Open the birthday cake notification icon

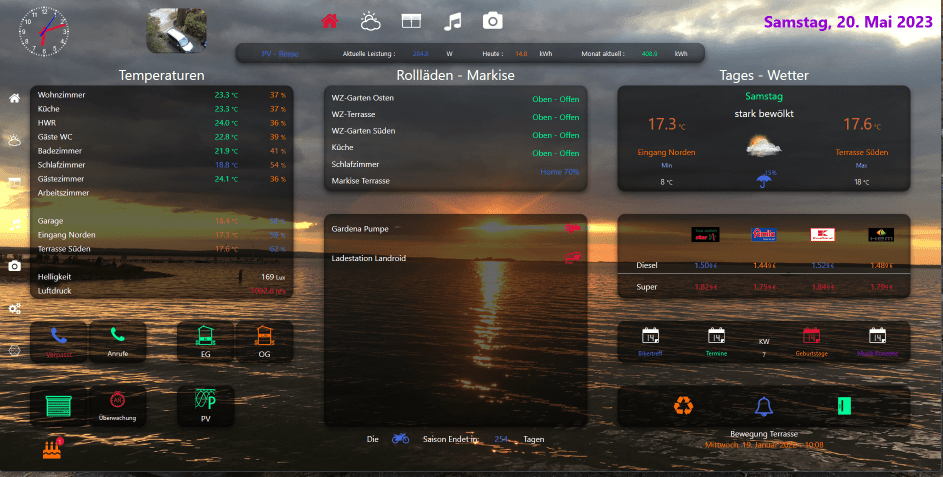pos(53,449)
